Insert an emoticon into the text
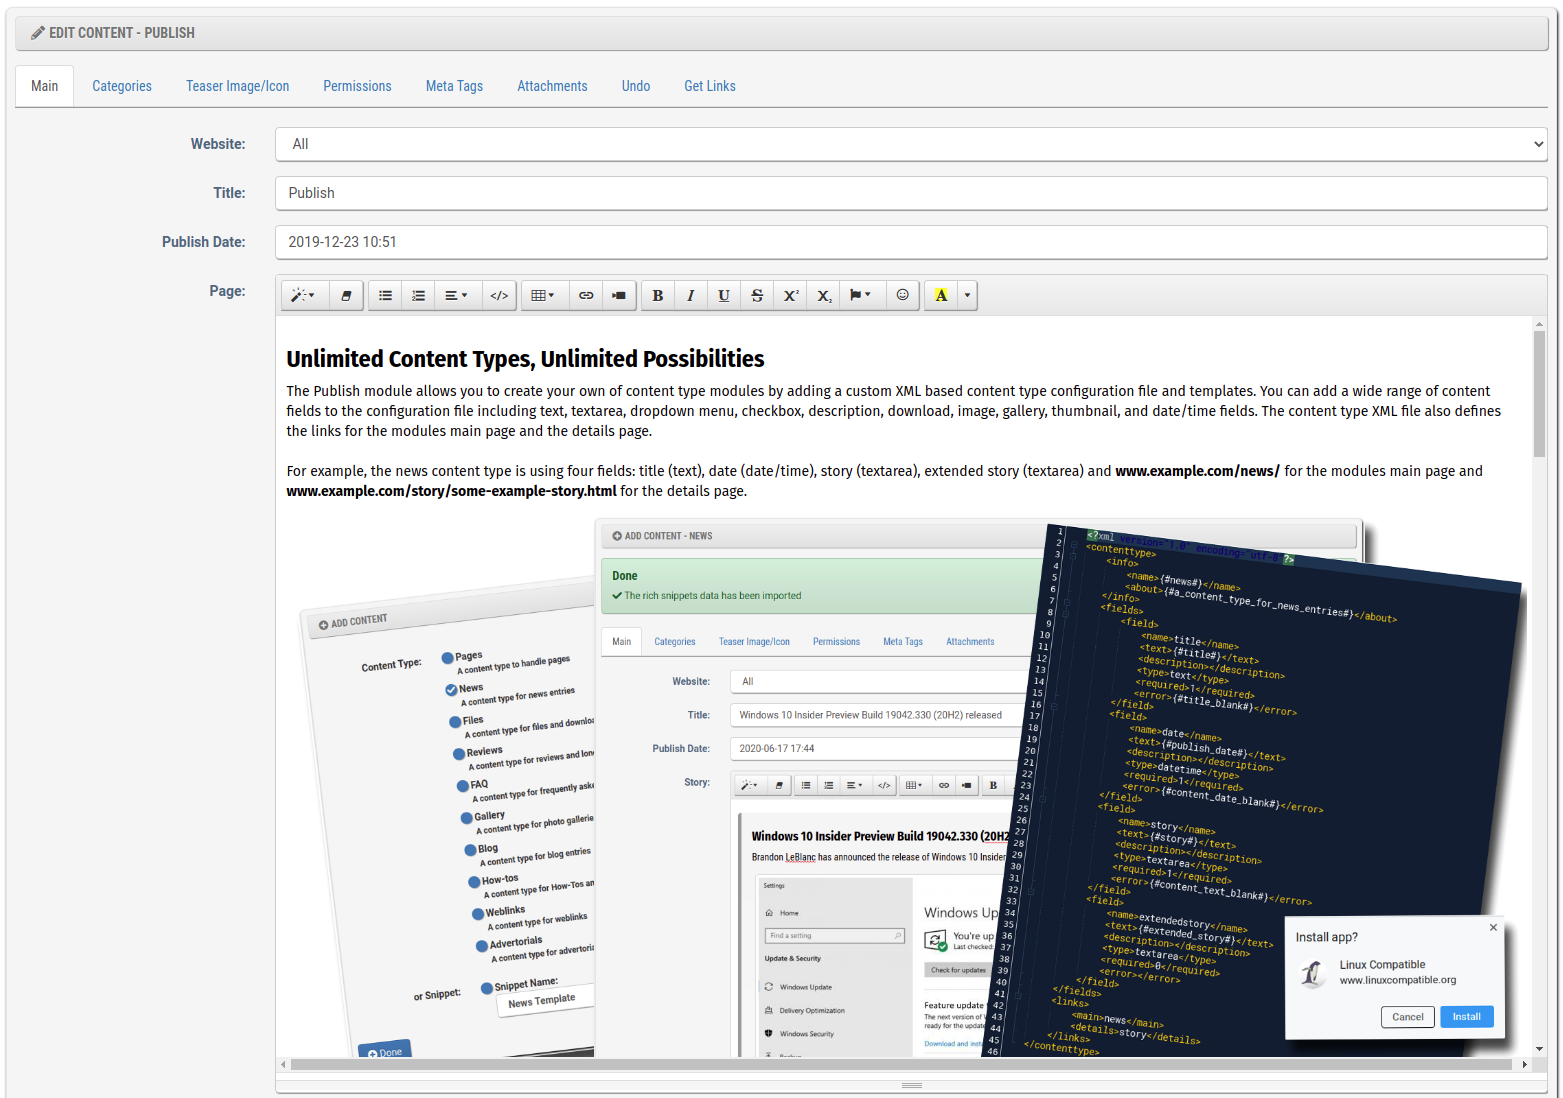This screenshot has height=1098, width=1563. [902, 295]
